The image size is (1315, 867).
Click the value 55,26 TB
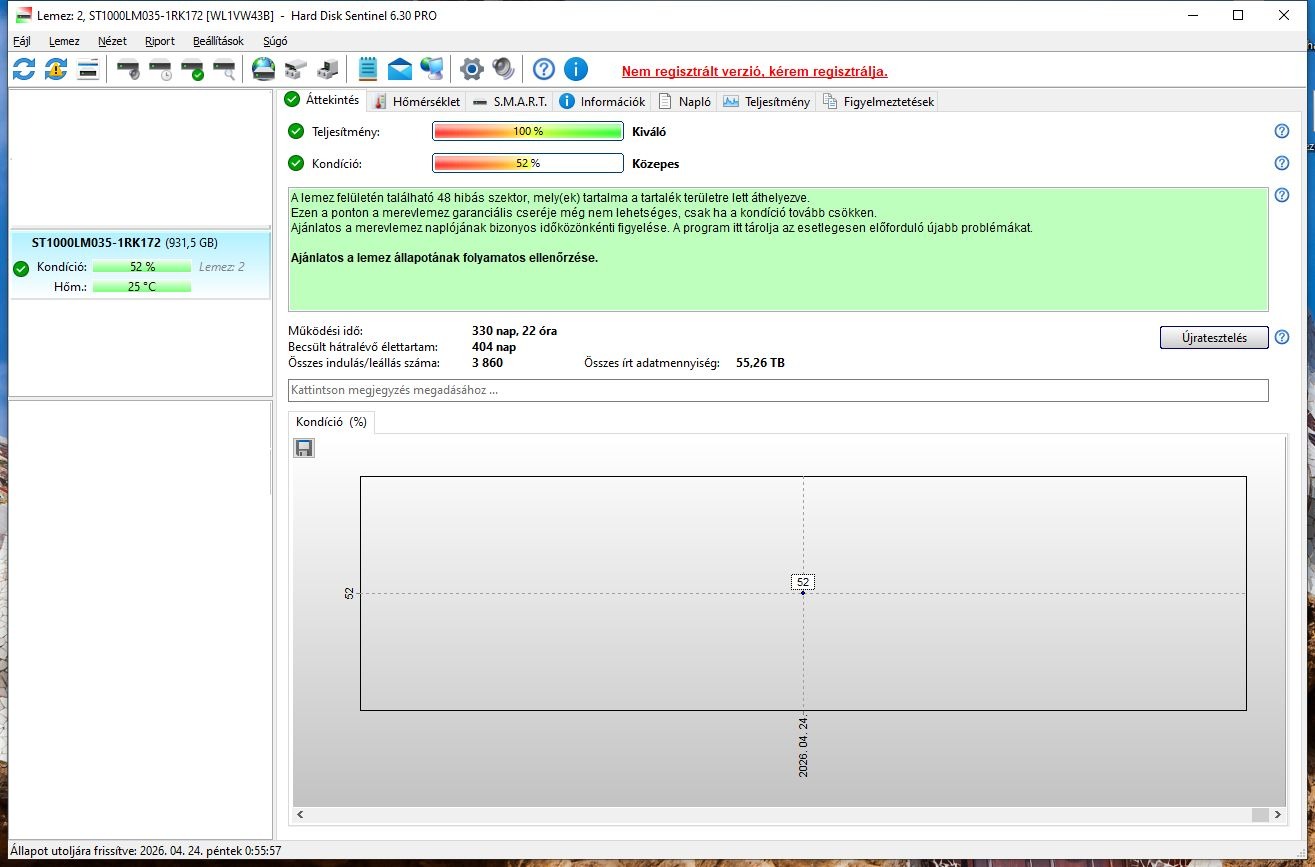coord(760,363)
